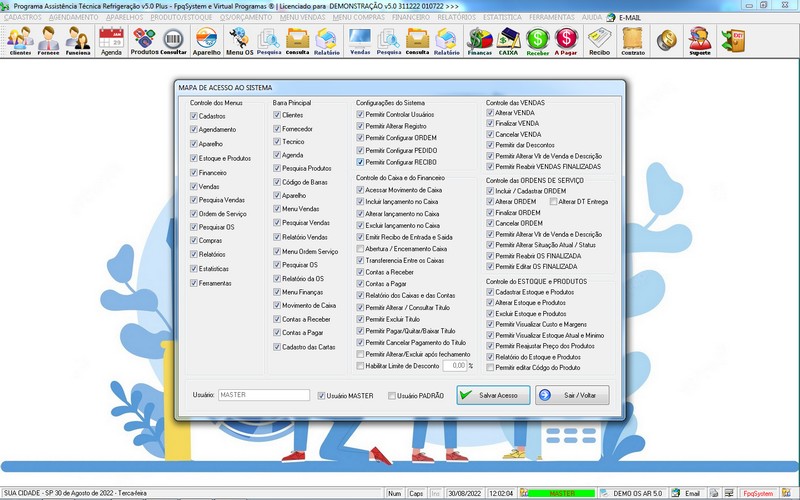
Task: Open the Produtos toolbar icon
Action: pyautogui.click(x=144, y=41)
